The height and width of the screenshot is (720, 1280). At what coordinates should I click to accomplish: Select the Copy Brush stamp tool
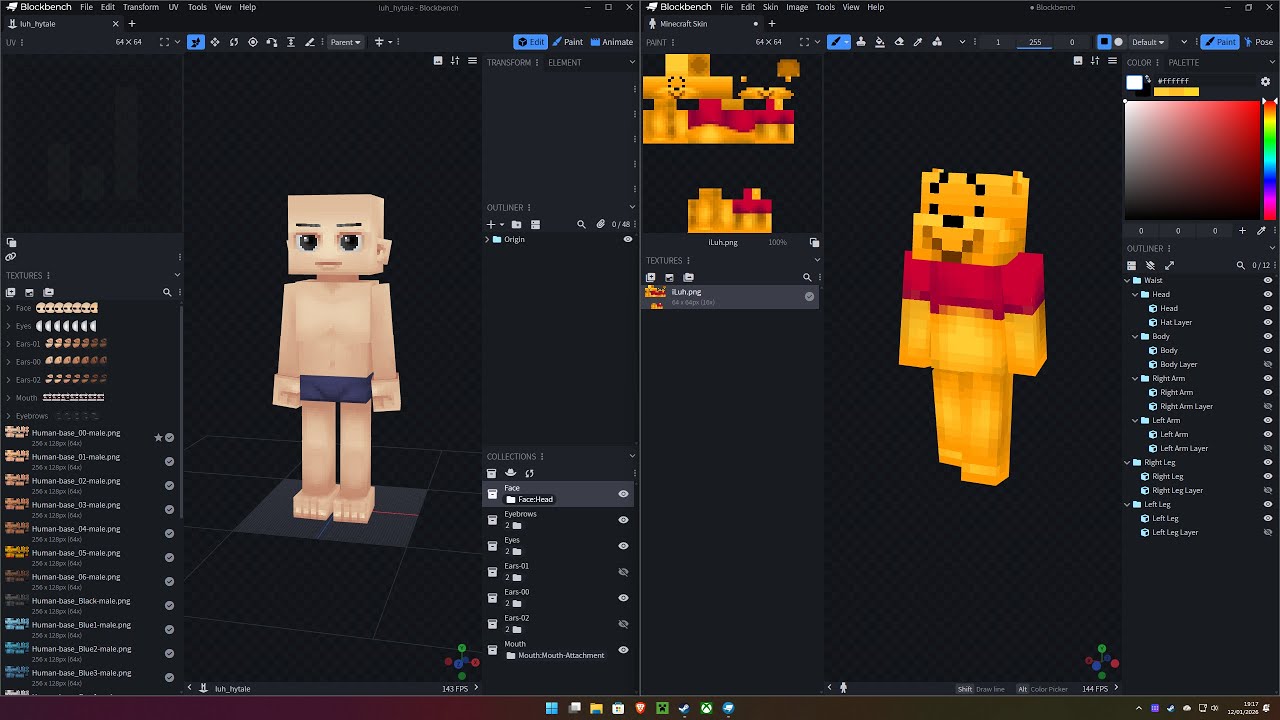click(x=861, y=42)
